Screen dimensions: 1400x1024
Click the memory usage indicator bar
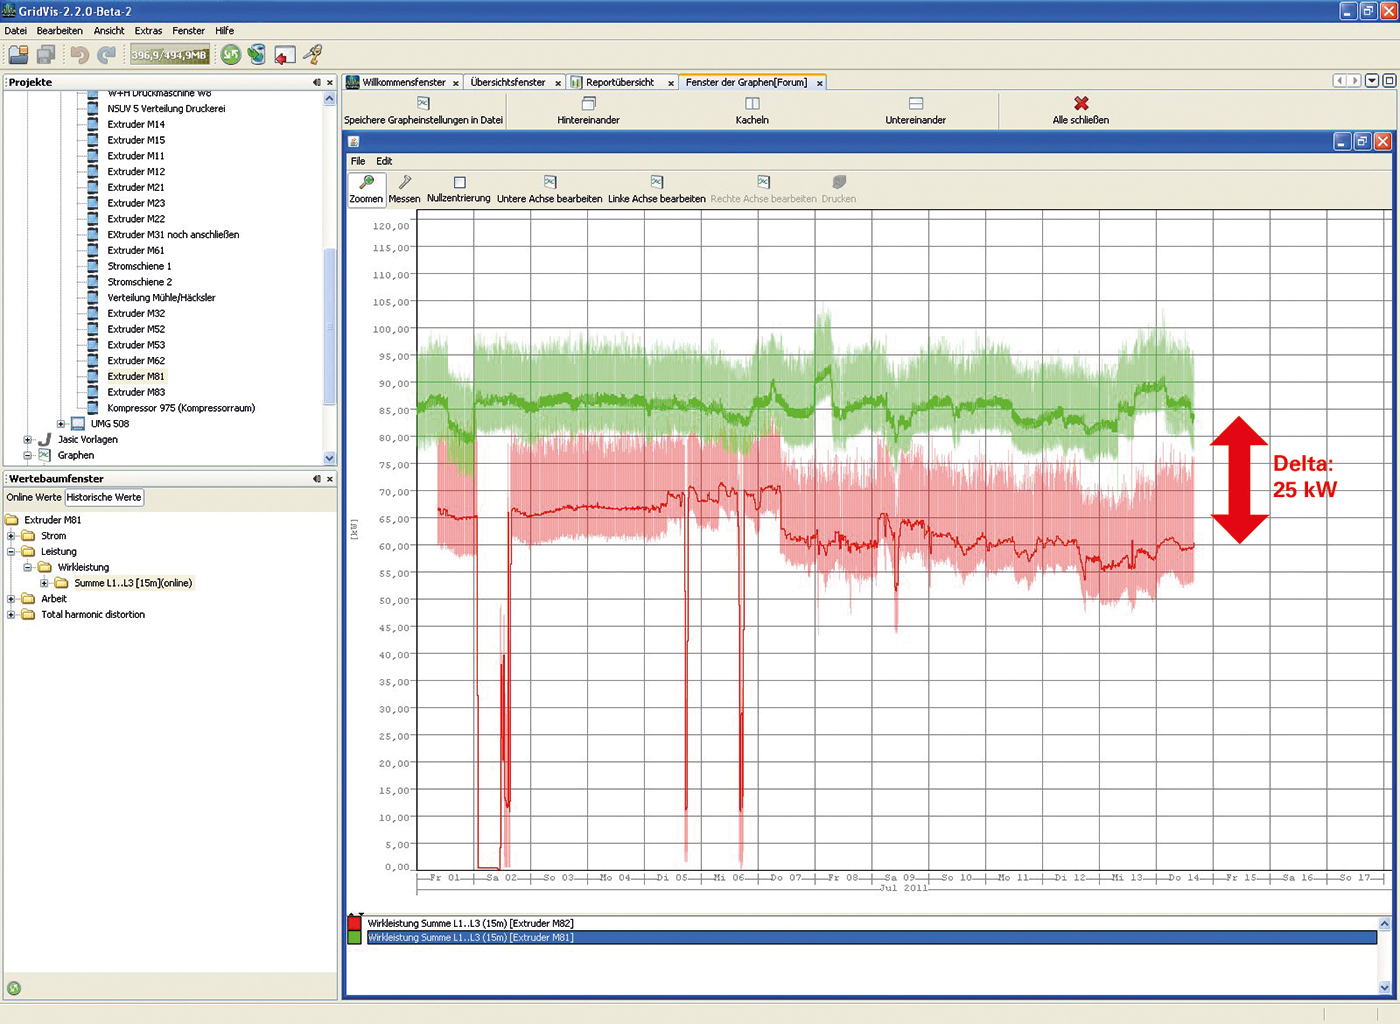pyautogui.click(x=169, y=55)
